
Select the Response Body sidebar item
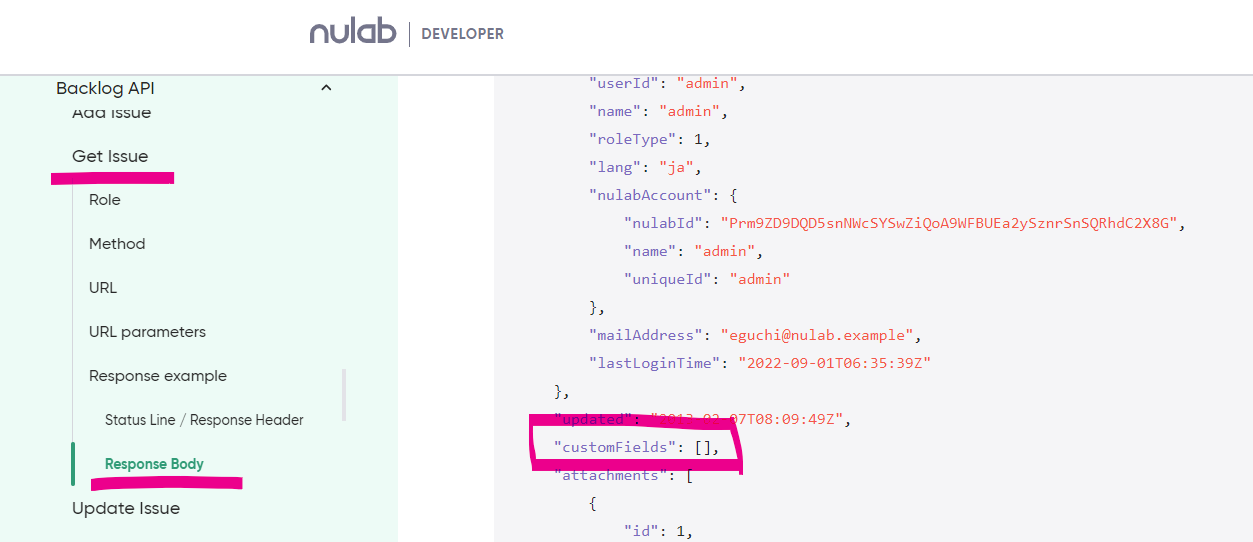pos(154,464)
